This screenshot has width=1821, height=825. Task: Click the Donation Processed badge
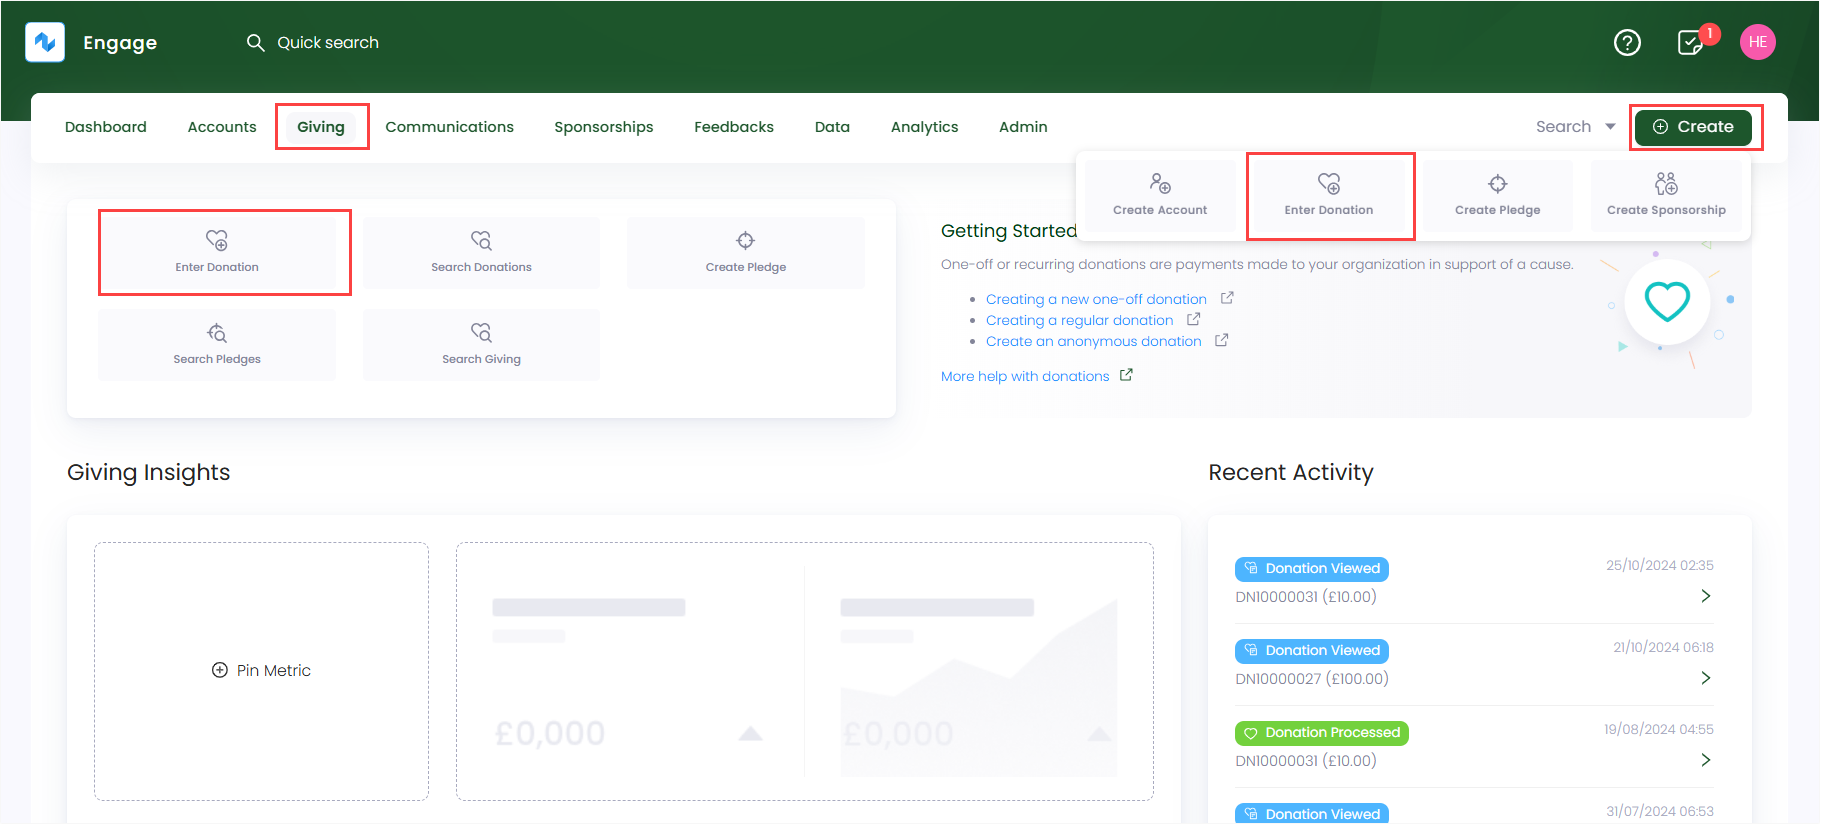click(x=1322, y=732)
